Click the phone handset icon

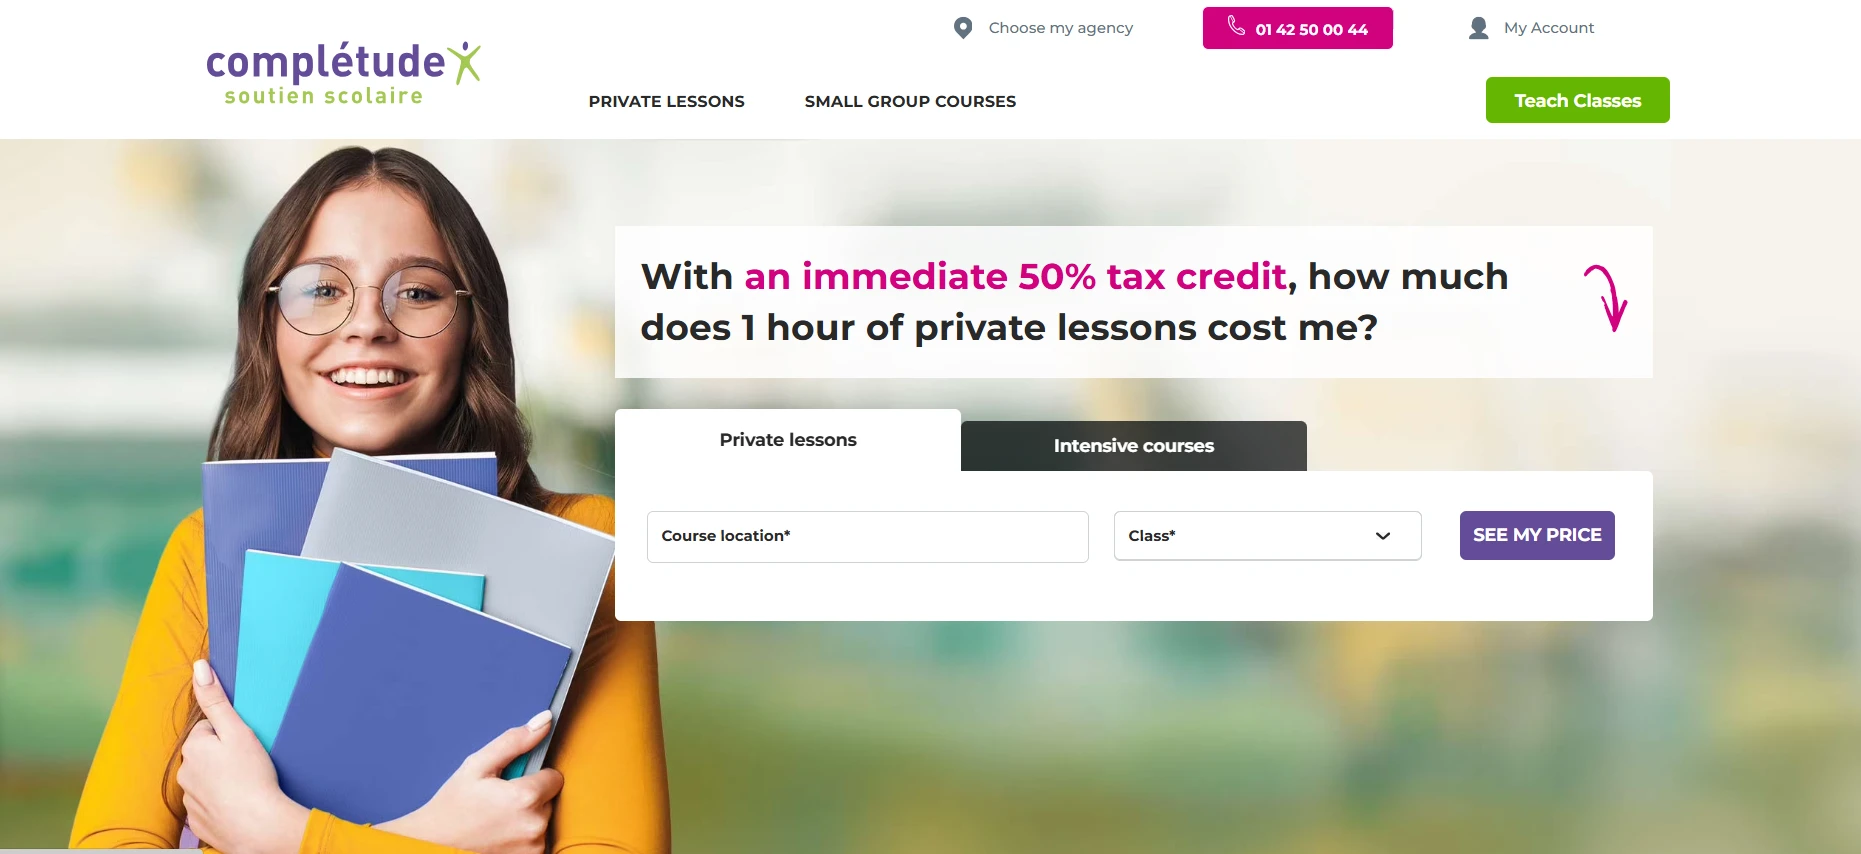(1236, 26)
